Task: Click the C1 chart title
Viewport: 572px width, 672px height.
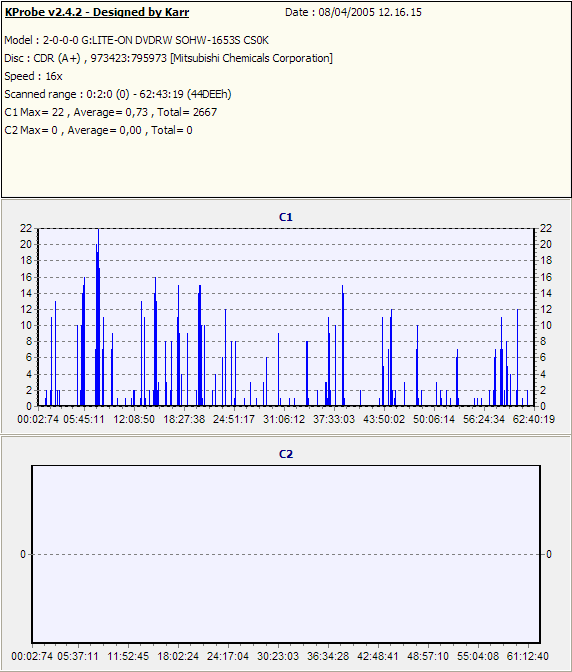Action: coord(286,217)
